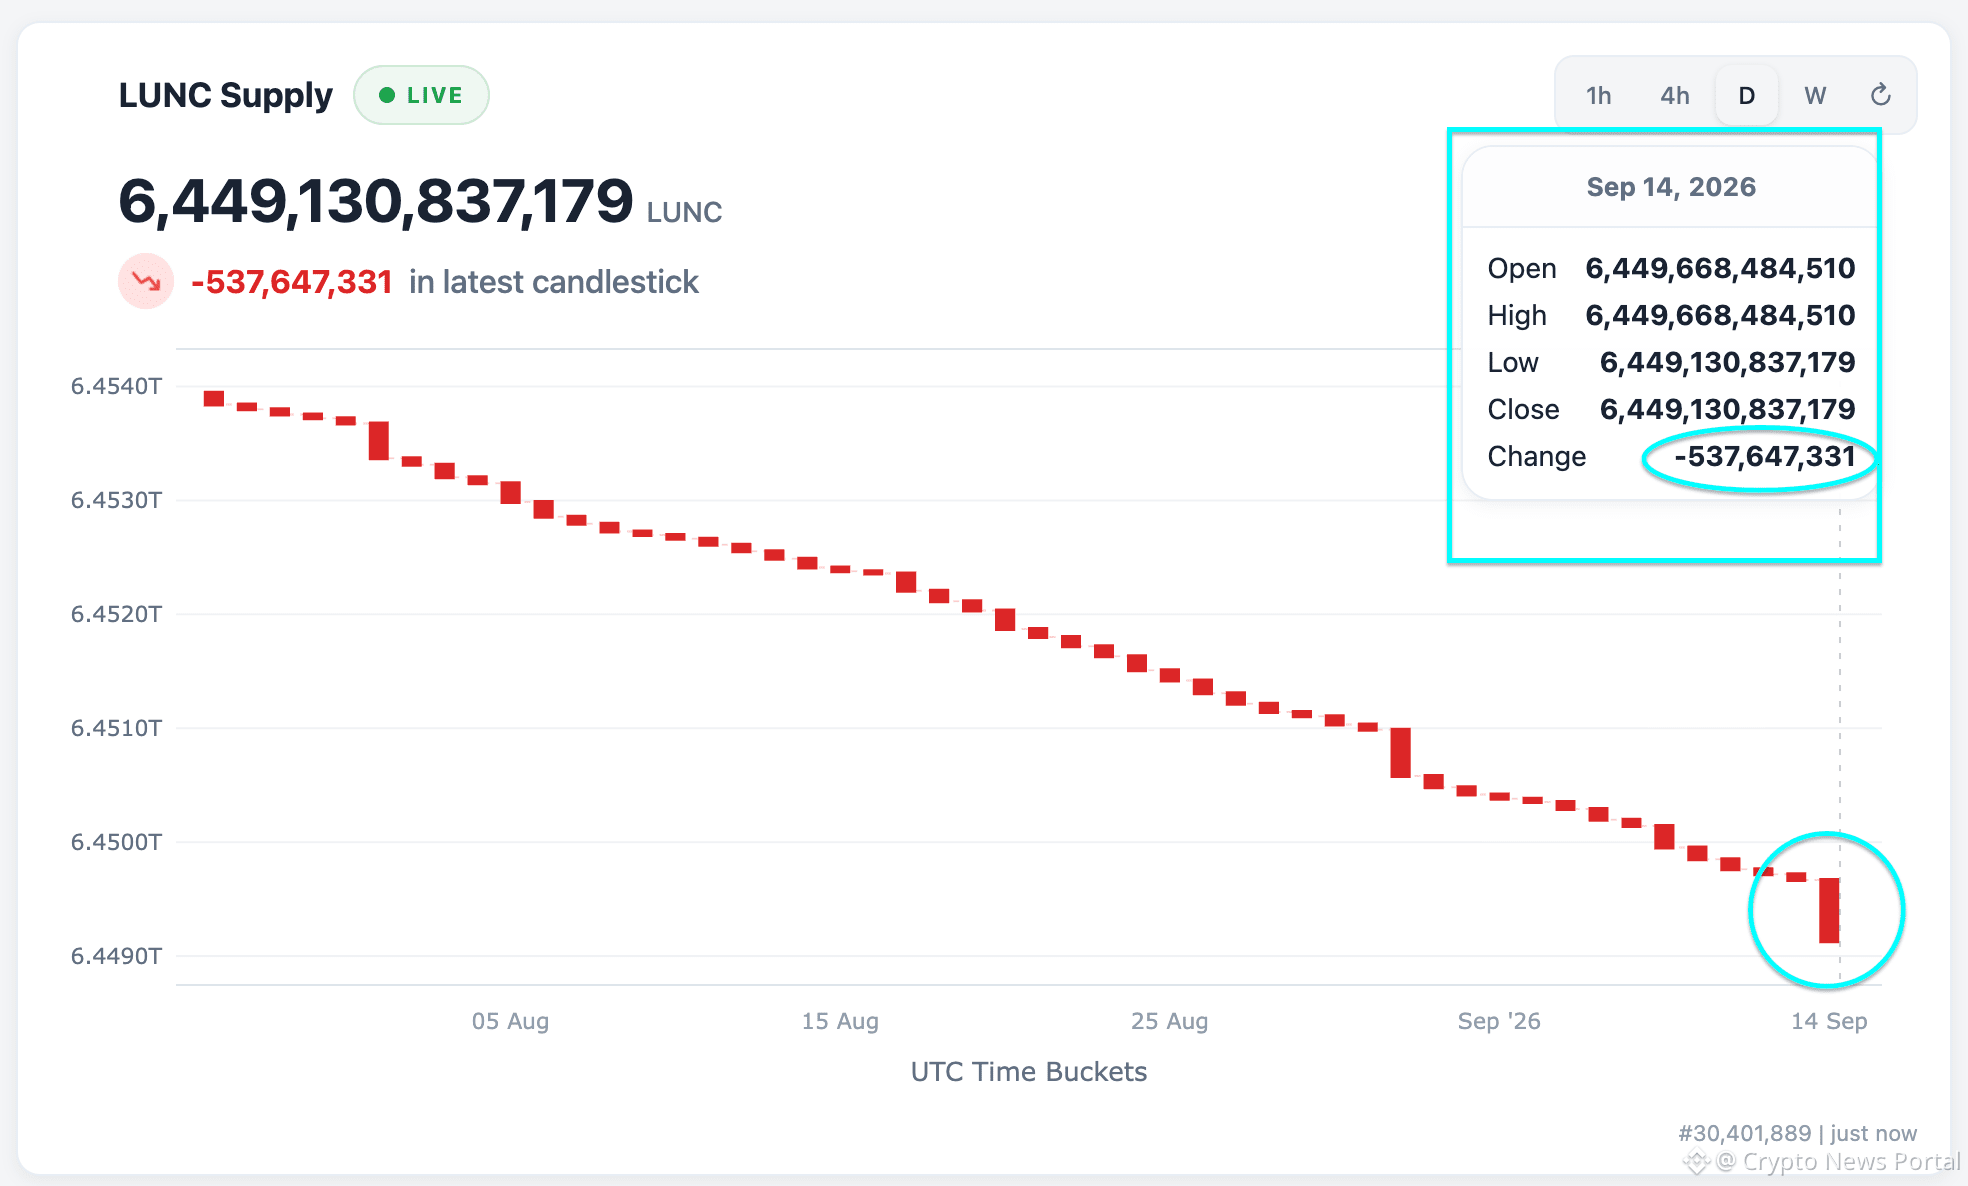Screen dimensions: 1968x1186
Task: Click the refresh icon in timeframe bar
Action: pos(1880,95)
